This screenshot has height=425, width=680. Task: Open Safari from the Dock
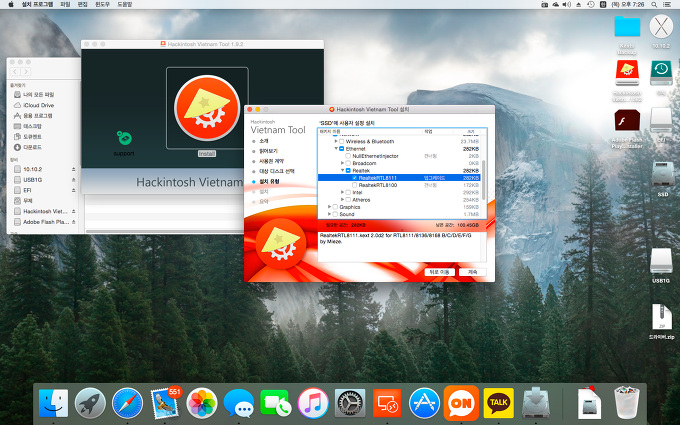click(128, 403)
